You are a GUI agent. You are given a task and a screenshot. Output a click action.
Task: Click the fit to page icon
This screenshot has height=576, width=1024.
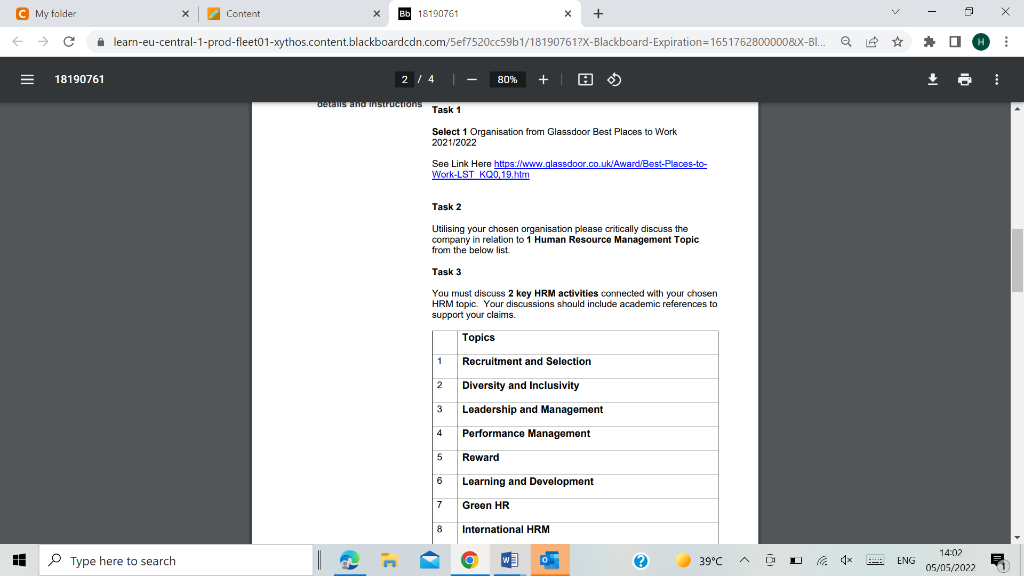coord(585,79)
